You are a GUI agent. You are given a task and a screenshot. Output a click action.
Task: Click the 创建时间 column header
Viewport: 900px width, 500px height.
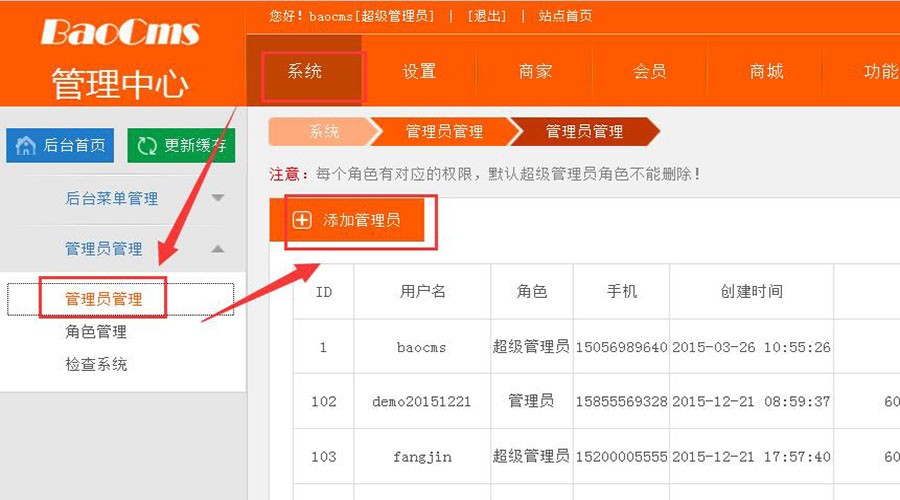tap(751, 292)
